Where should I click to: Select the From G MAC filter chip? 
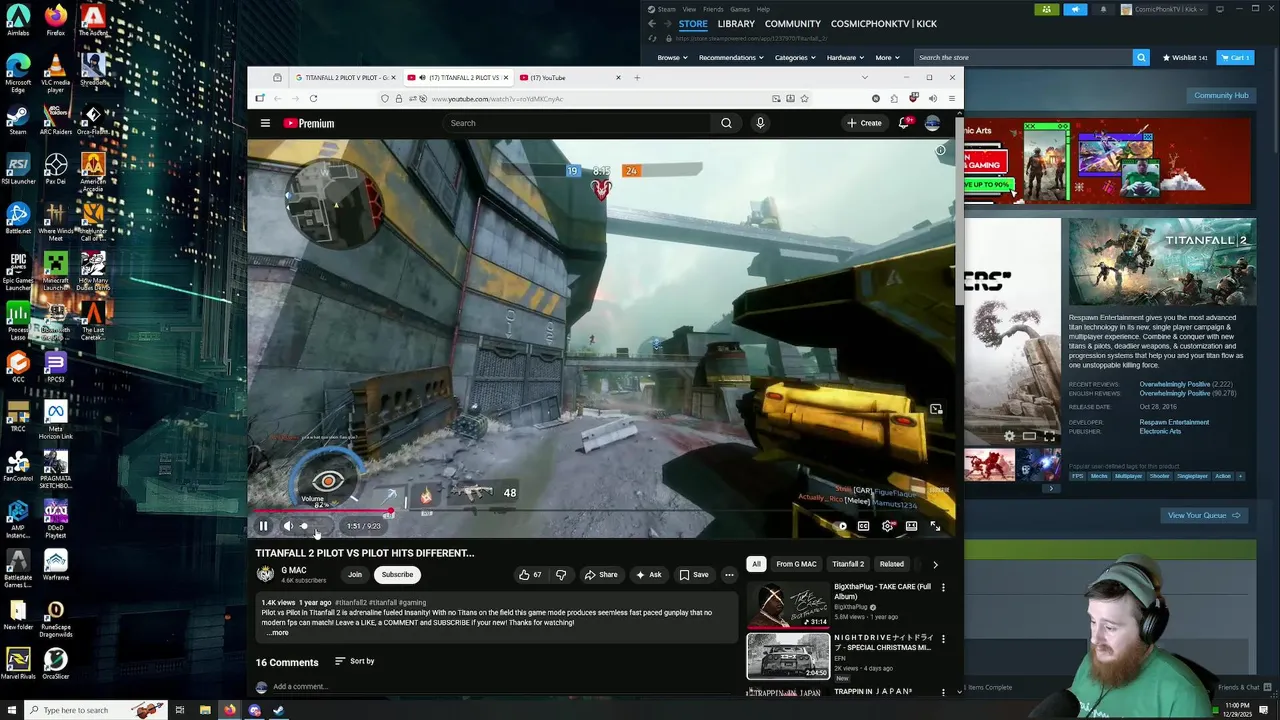[x=796, y=564]
